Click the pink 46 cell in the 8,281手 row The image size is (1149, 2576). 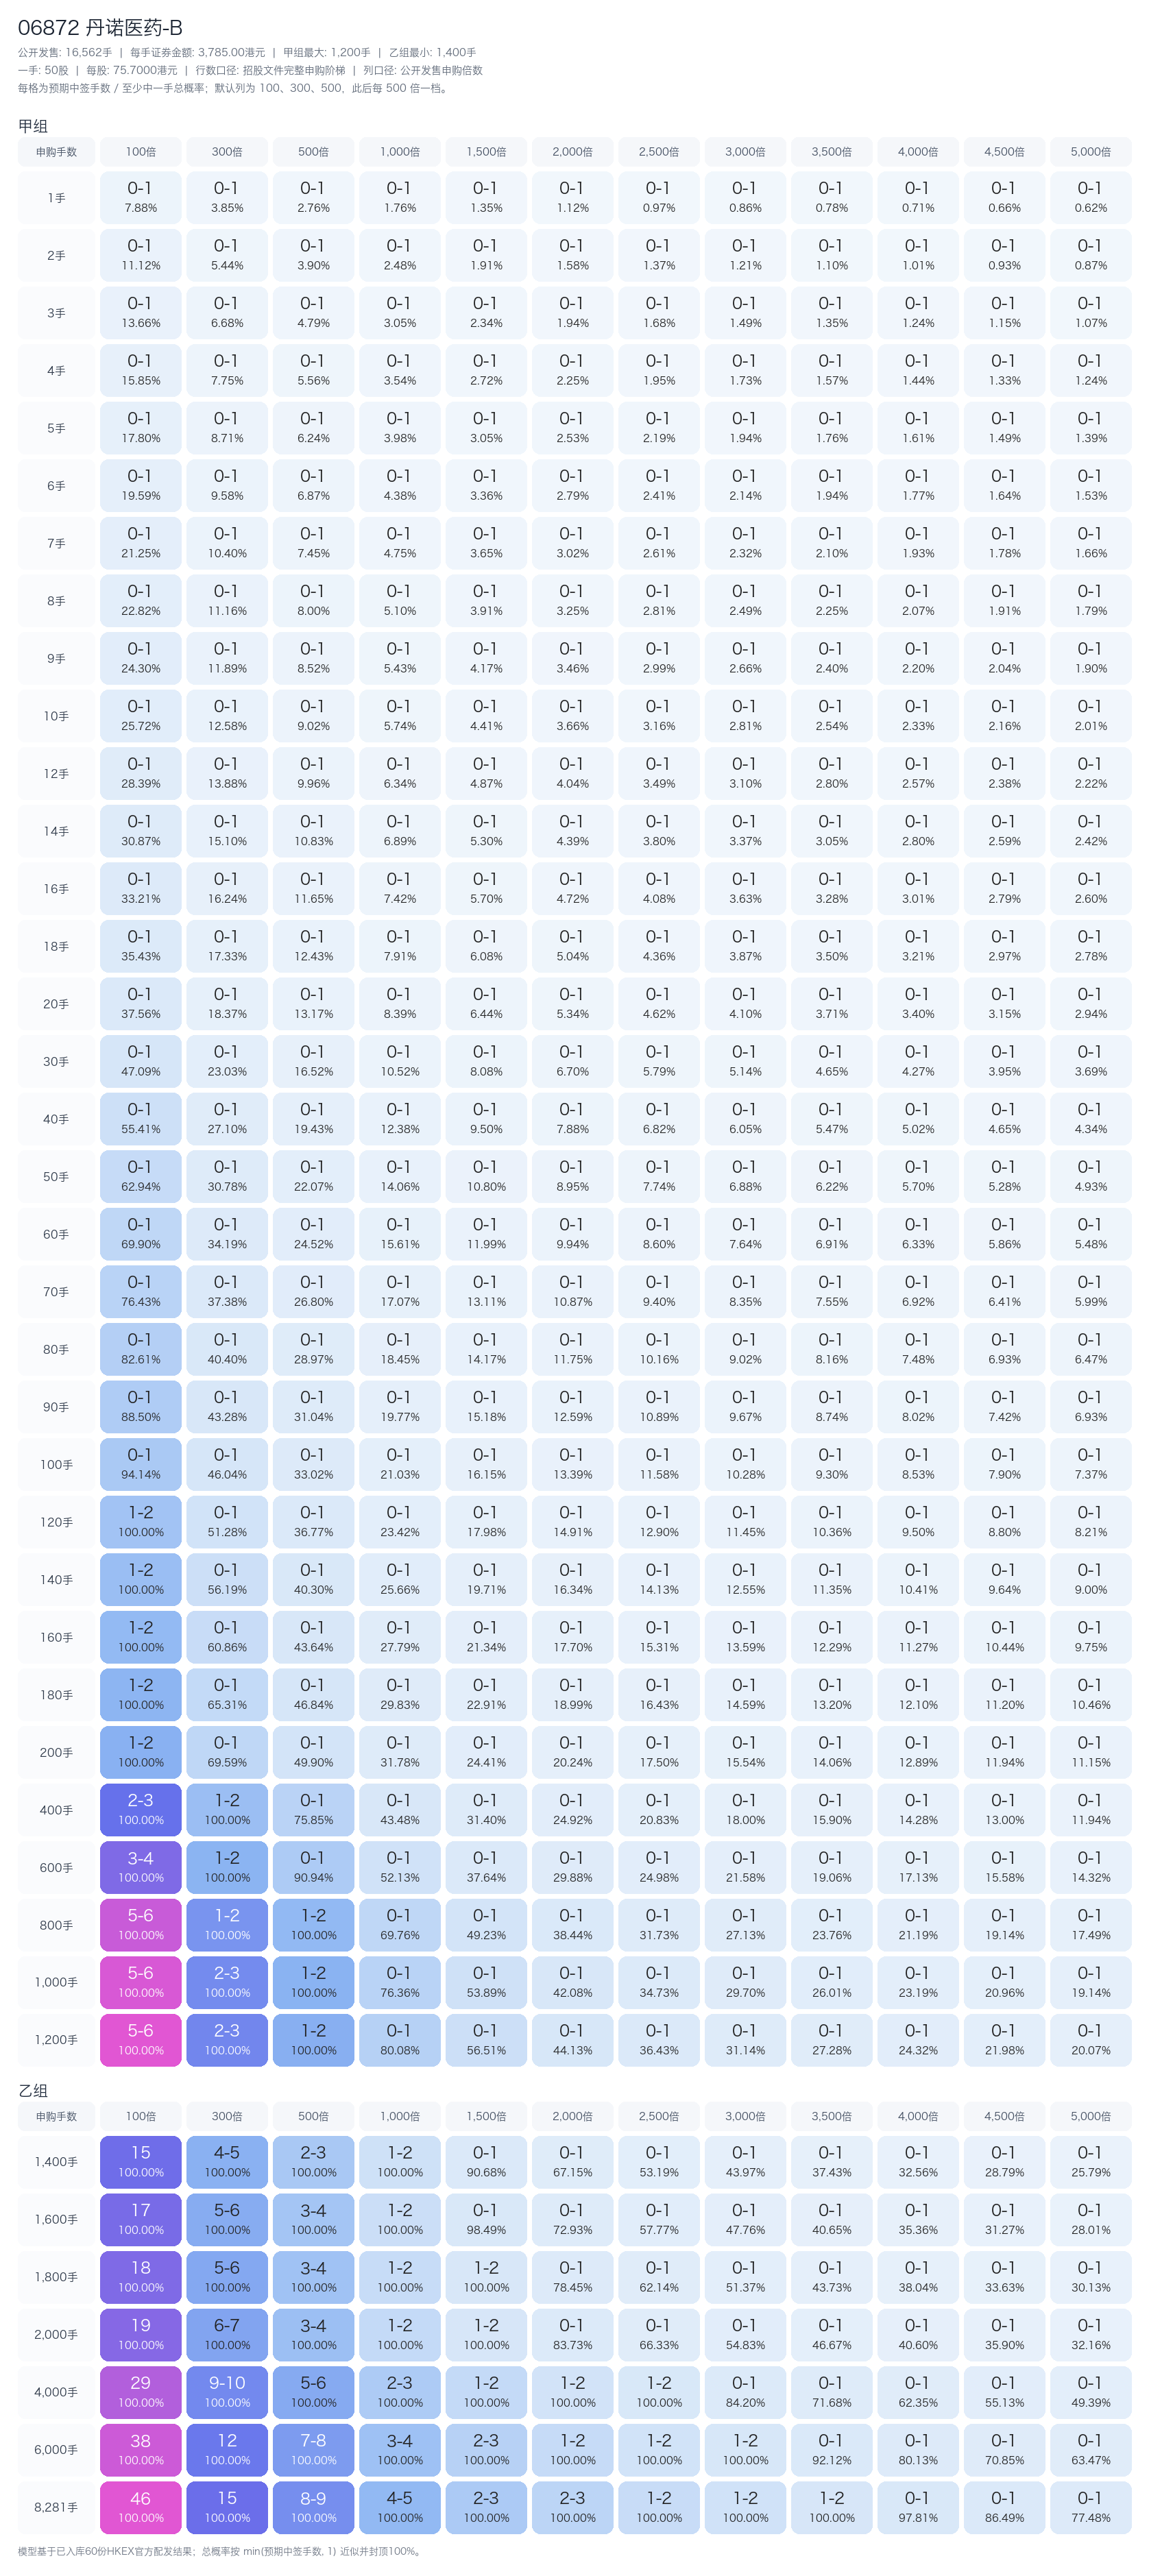tap(140, 2507)
